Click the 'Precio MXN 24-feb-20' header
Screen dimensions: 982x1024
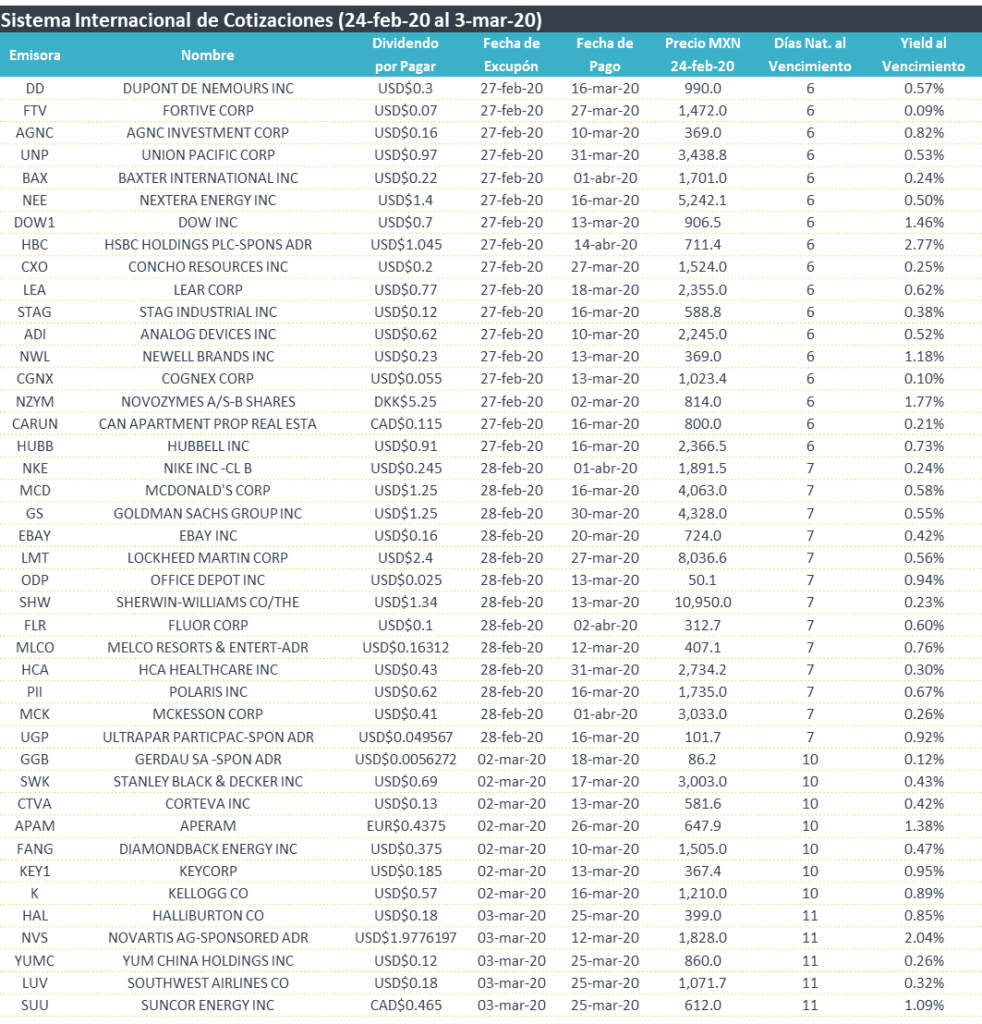(703, 55)
